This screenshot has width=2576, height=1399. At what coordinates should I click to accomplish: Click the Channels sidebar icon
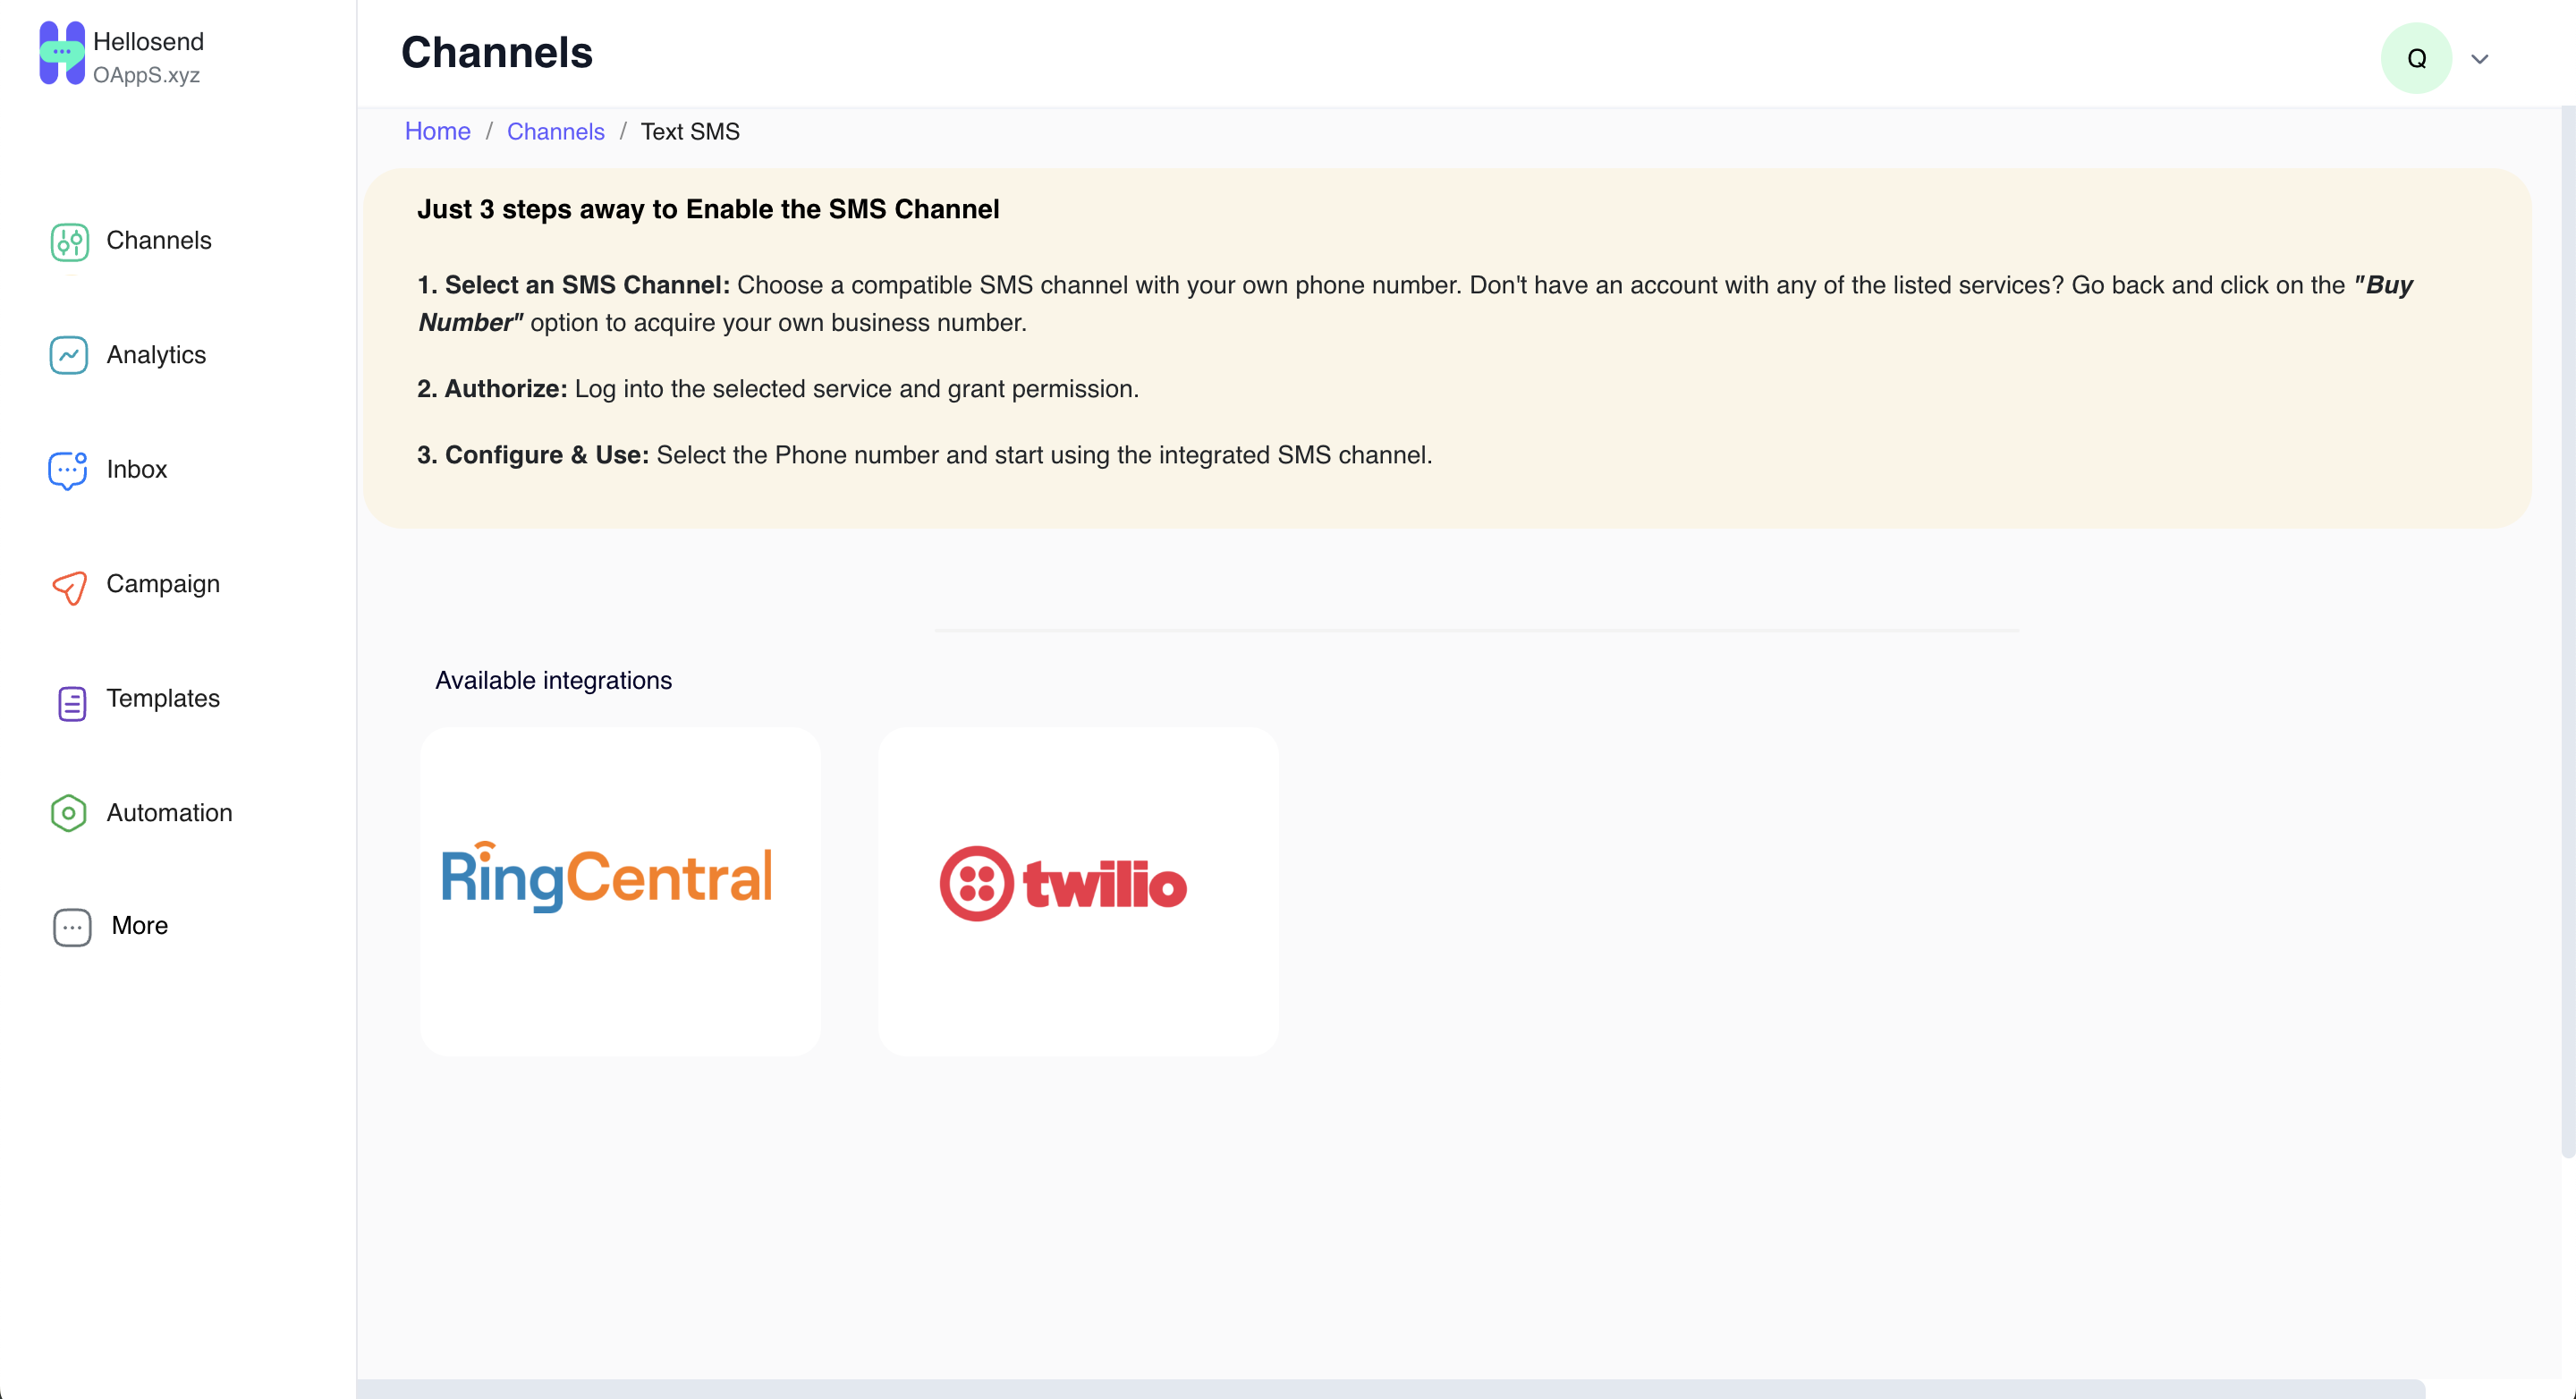click(x=70, y=242)
